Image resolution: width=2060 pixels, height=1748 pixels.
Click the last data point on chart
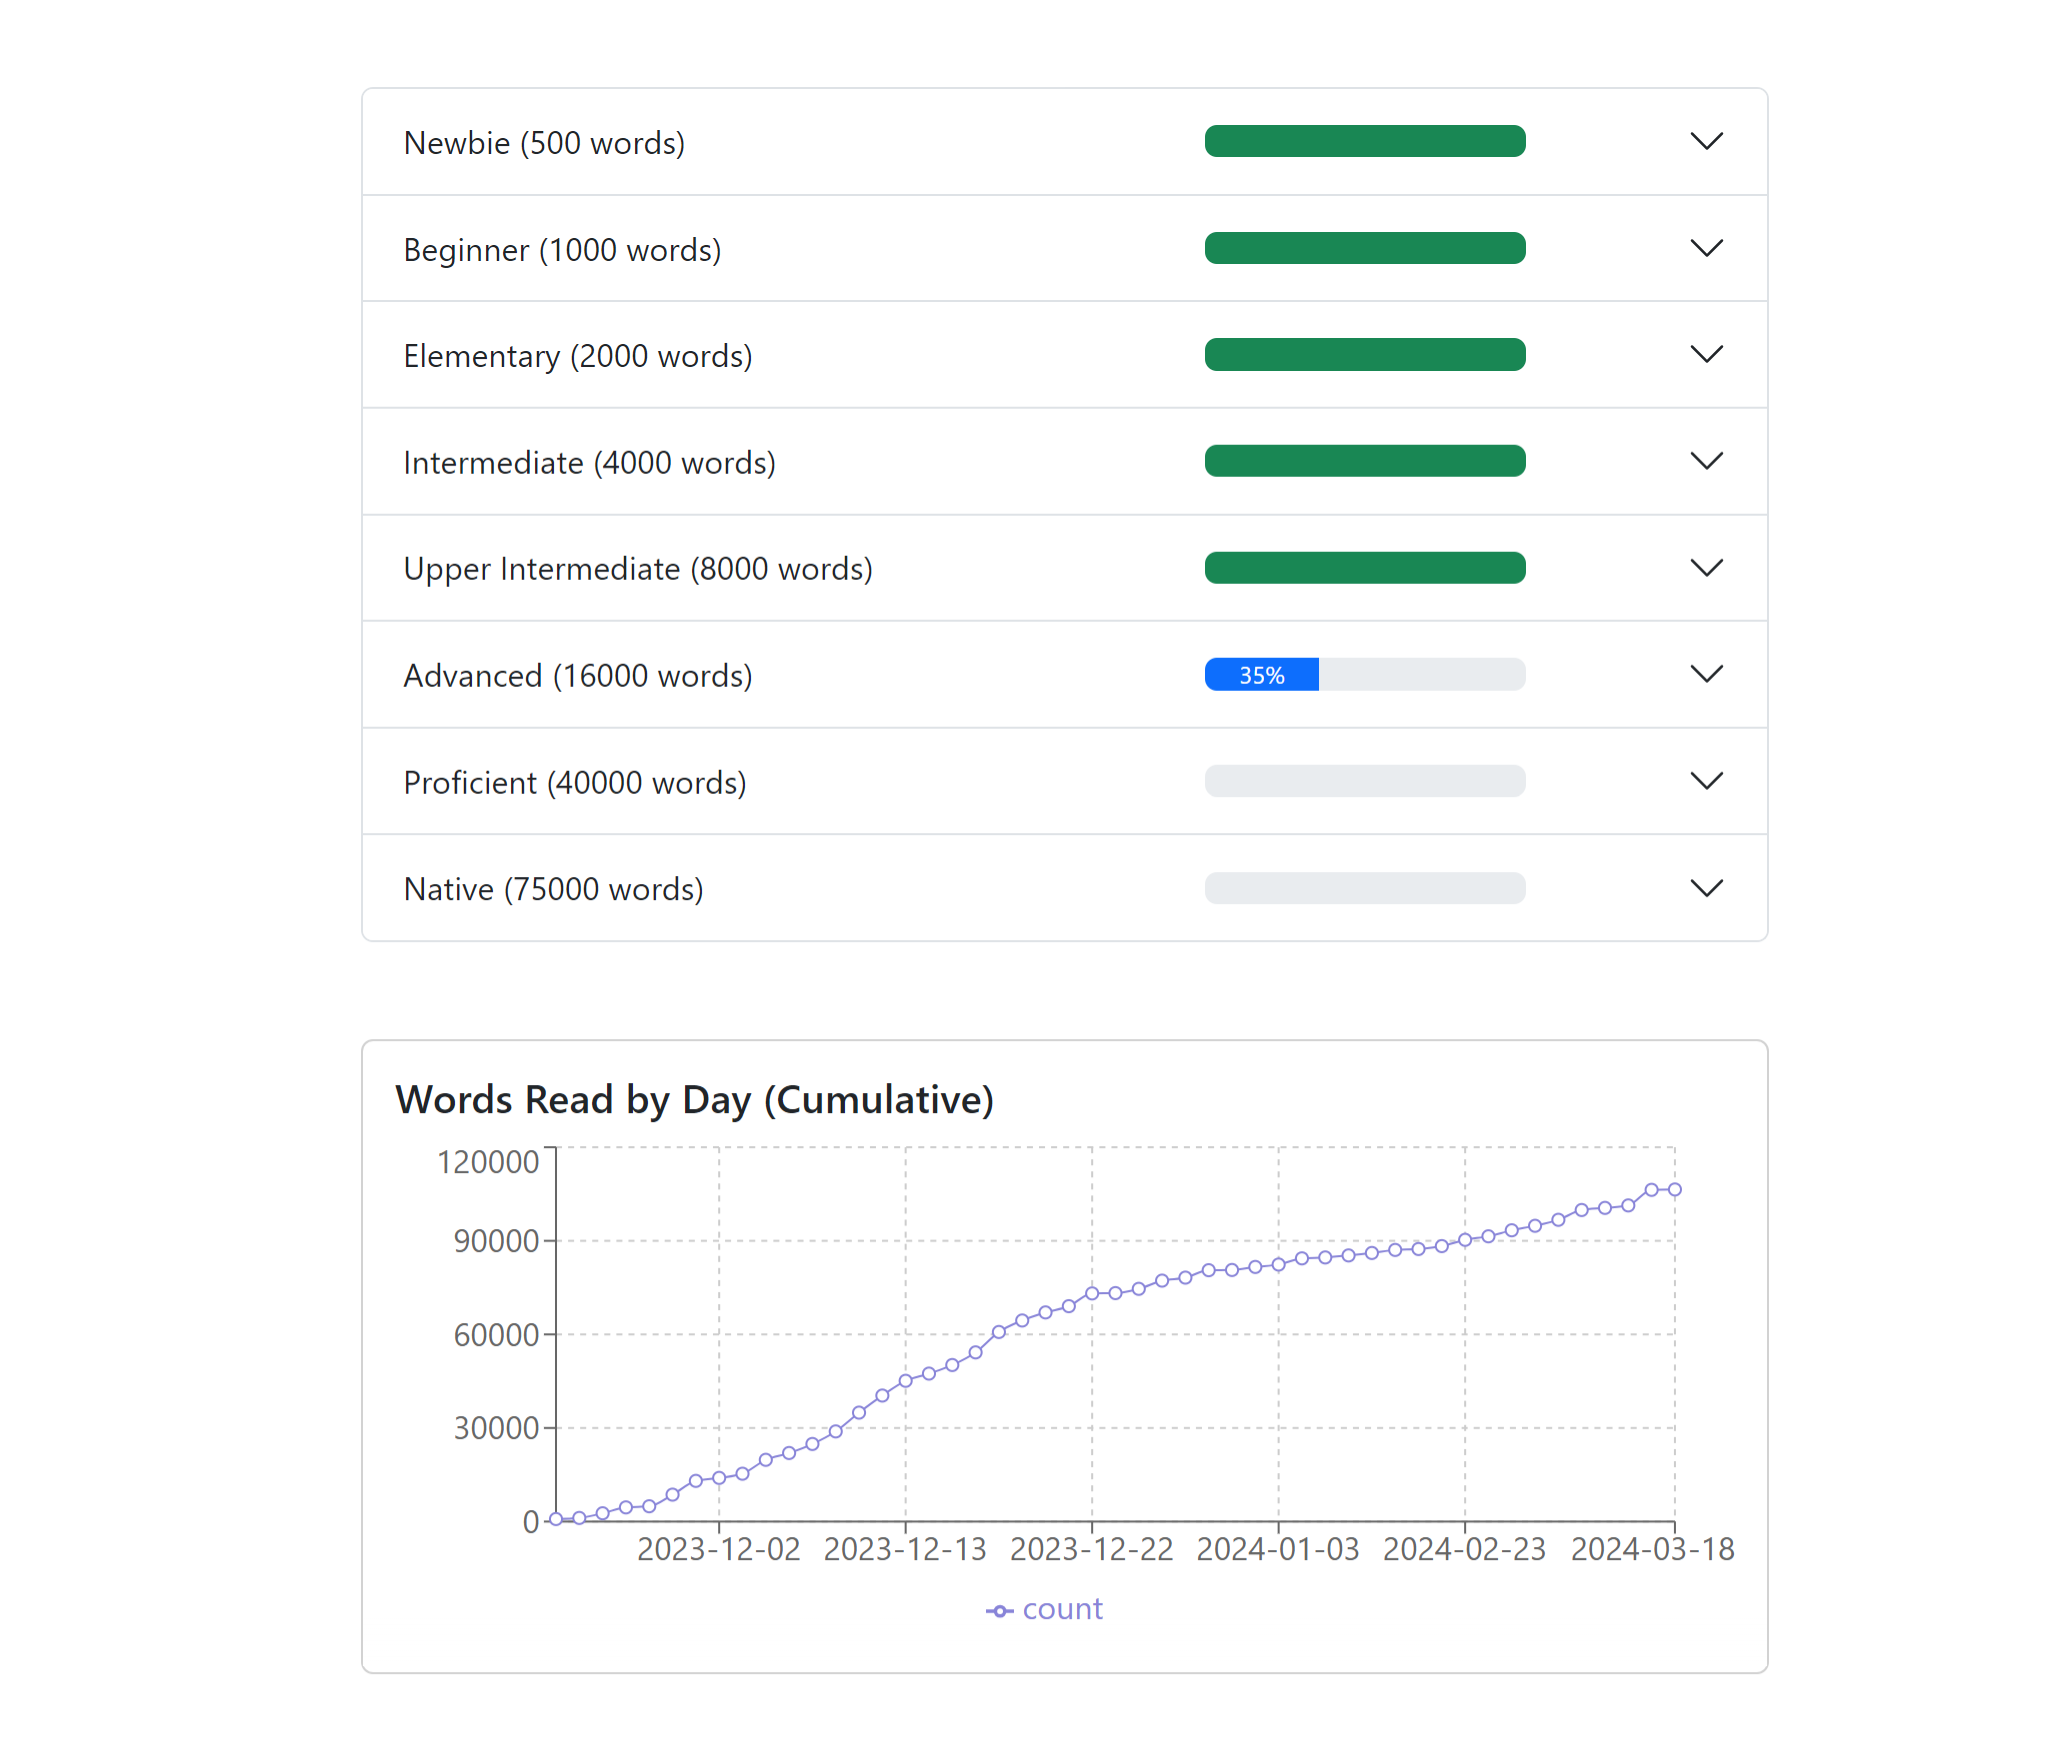[1674, 1190]
